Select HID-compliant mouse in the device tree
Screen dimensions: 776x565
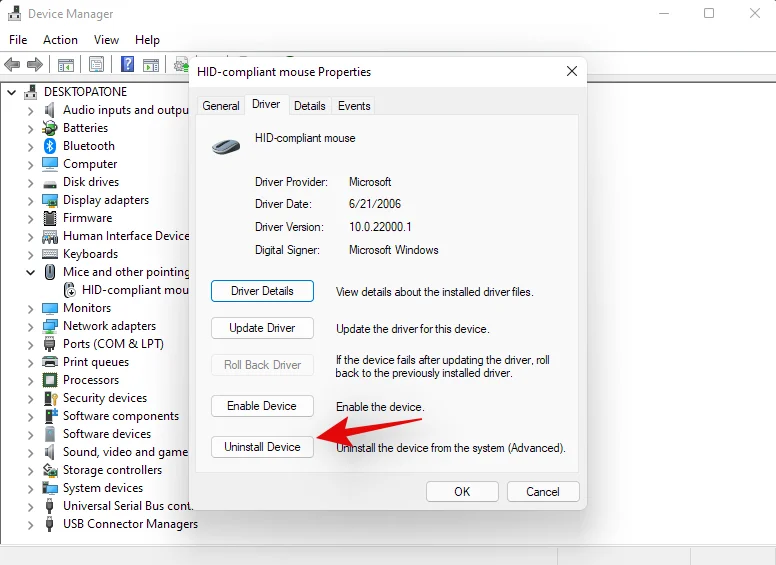127,290
